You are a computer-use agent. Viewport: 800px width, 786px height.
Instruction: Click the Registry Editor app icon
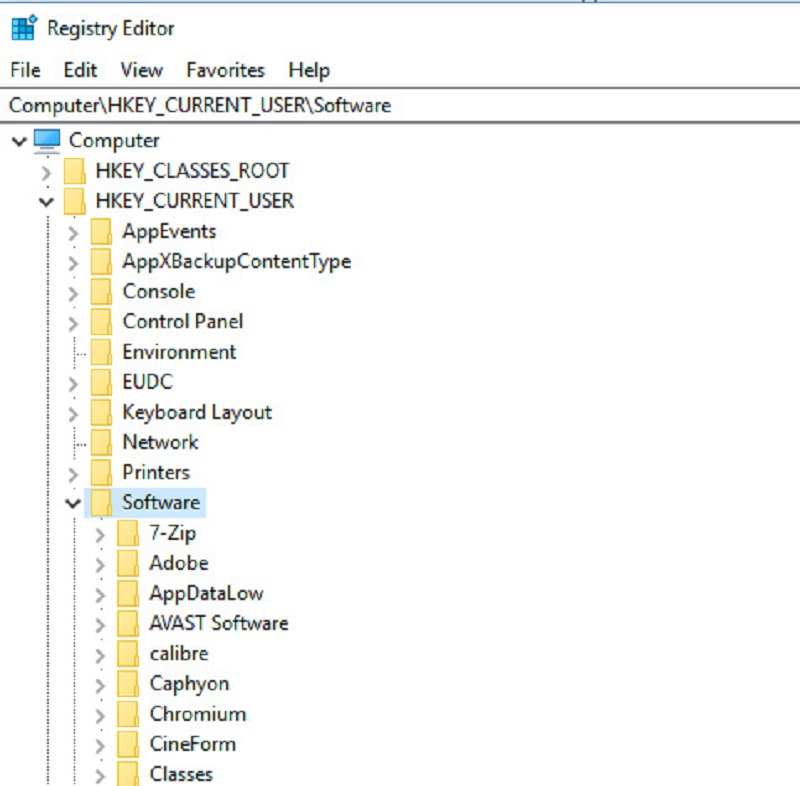[24, 28]
